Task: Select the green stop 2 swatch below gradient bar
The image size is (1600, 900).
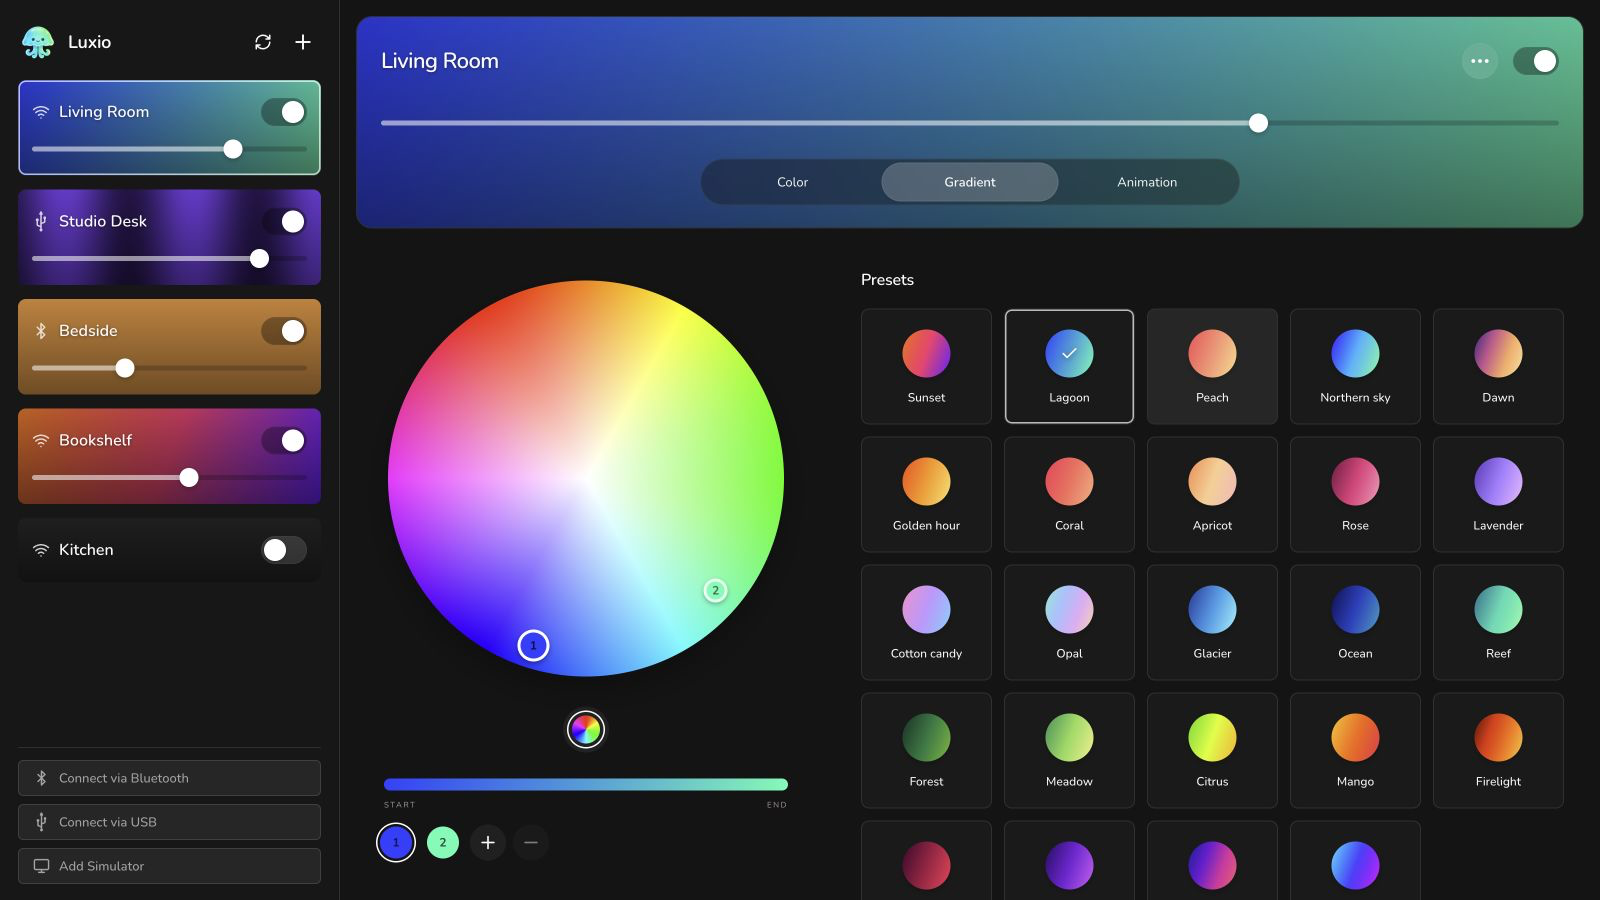Action: 443,843
